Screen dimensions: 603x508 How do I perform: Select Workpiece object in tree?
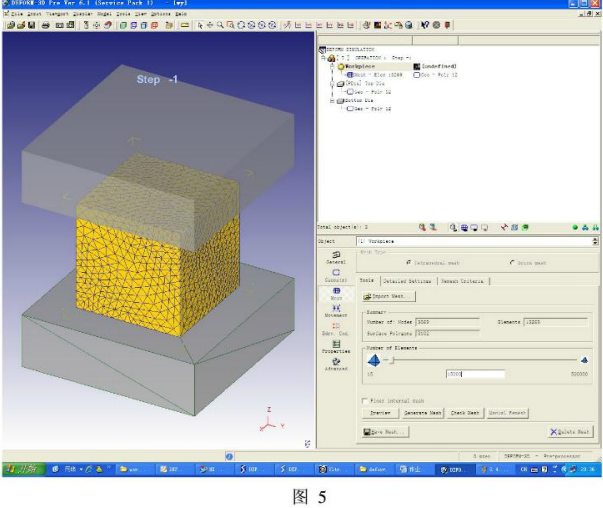click(360, 67)
